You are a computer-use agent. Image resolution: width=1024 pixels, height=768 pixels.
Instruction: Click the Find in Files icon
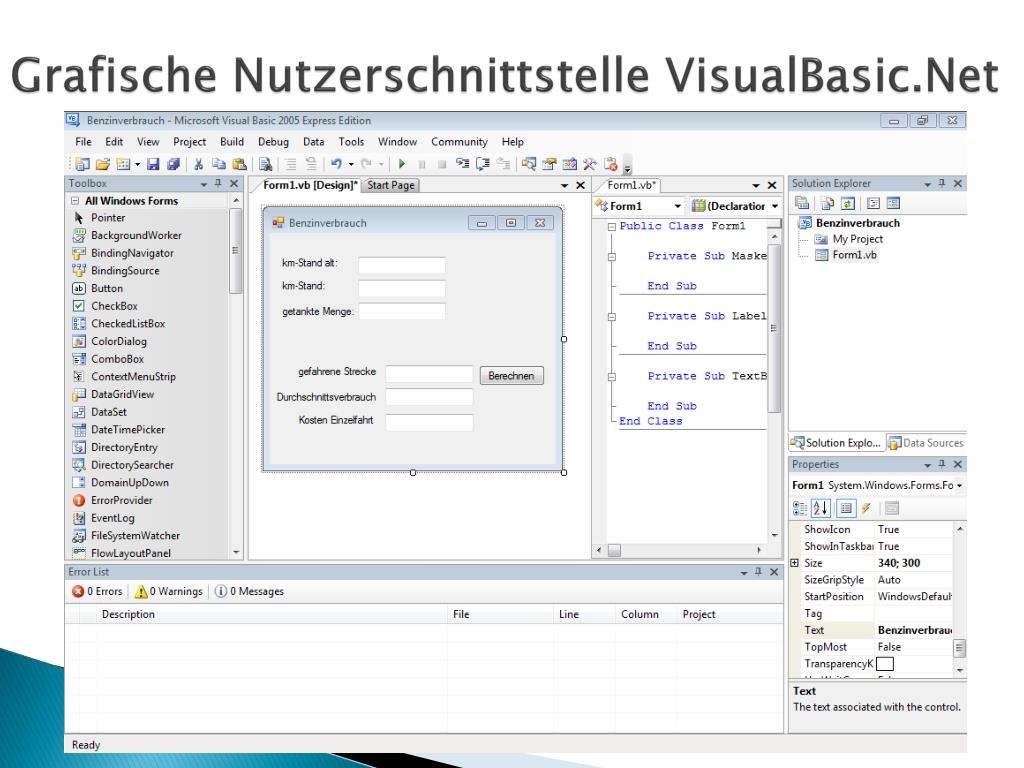[265, 164]
